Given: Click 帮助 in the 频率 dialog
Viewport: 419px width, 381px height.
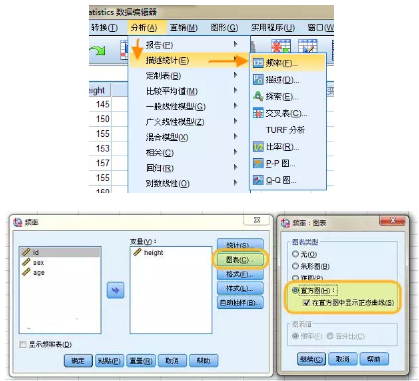Looking at the screenshot, I should coord(203,361).
